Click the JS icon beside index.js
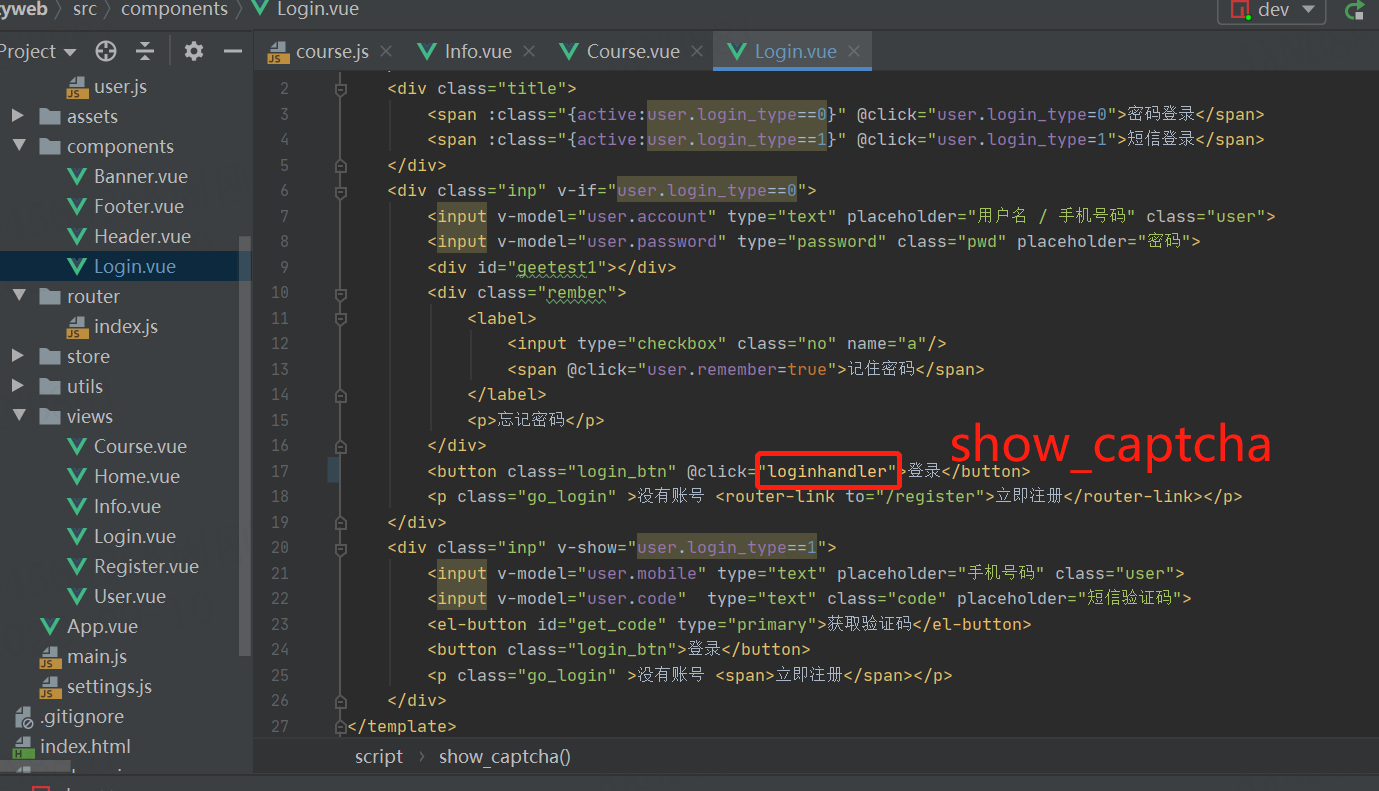1379x791 pixels. (77, 327)
